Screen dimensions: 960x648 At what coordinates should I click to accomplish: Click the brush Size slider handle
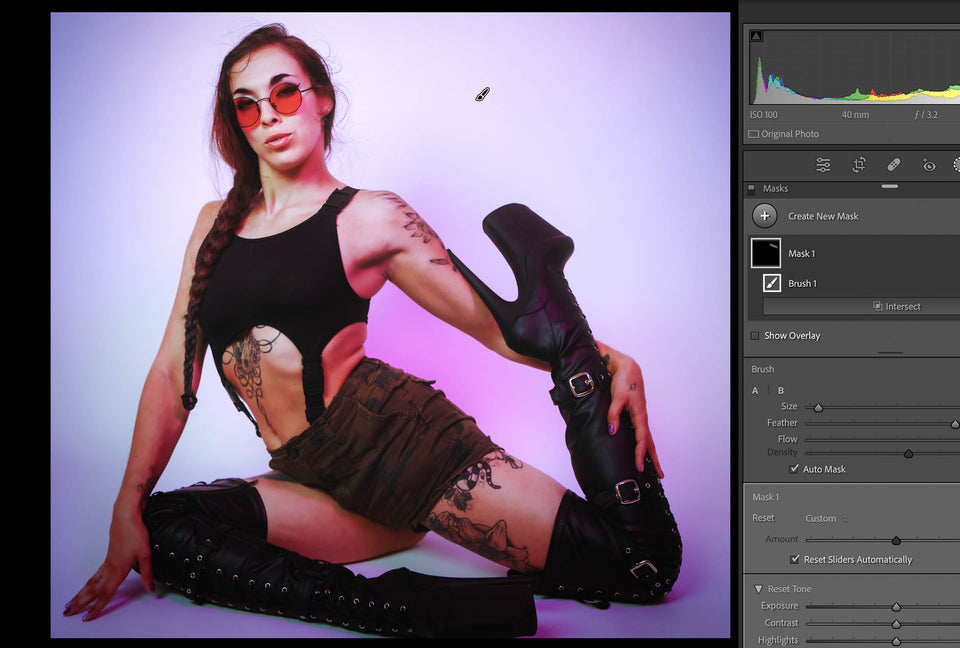coord(818,408)
